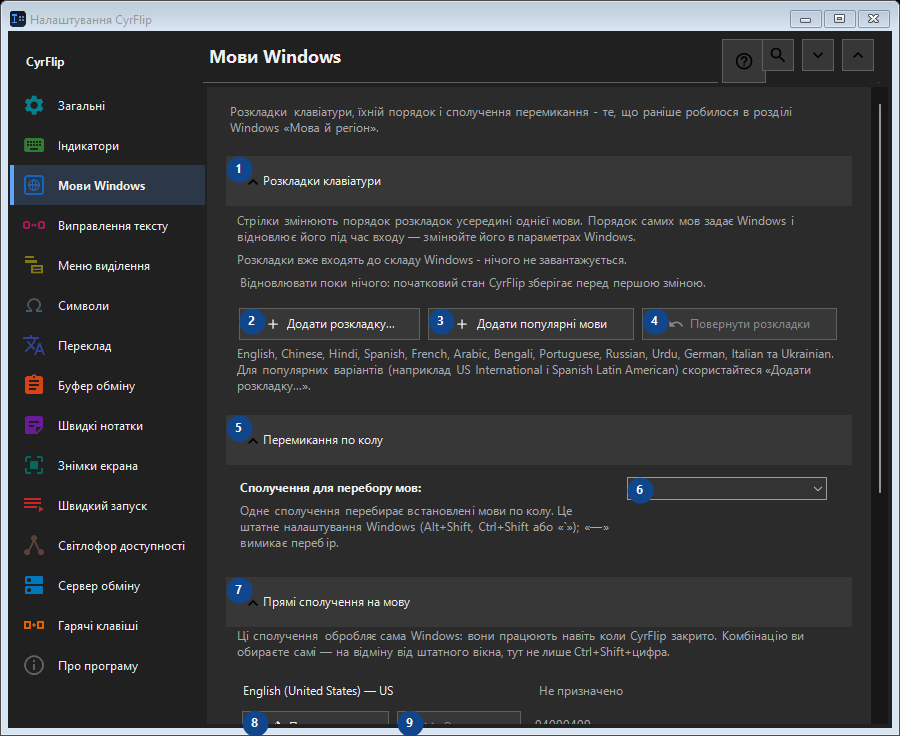Open the search magnifier in the header
The height and width of the screenshot is (736, 900).
pyautogui.click(x=778, y=55)
